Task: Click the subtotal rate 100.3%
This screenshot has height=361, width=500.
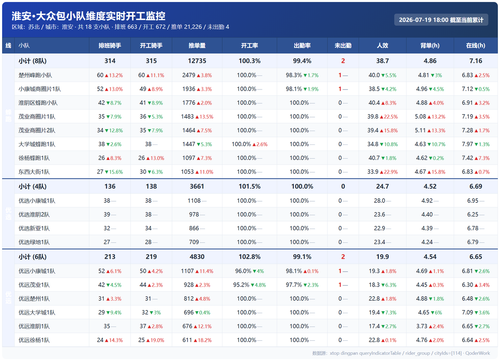Action: pyautogui.click(x=249, y=61)
